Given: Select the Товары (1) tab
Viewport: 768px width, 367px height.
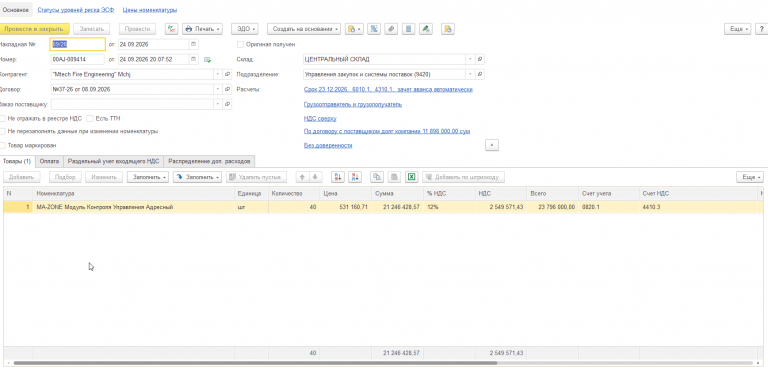Looking at the screenshot, I should [16, 161].
